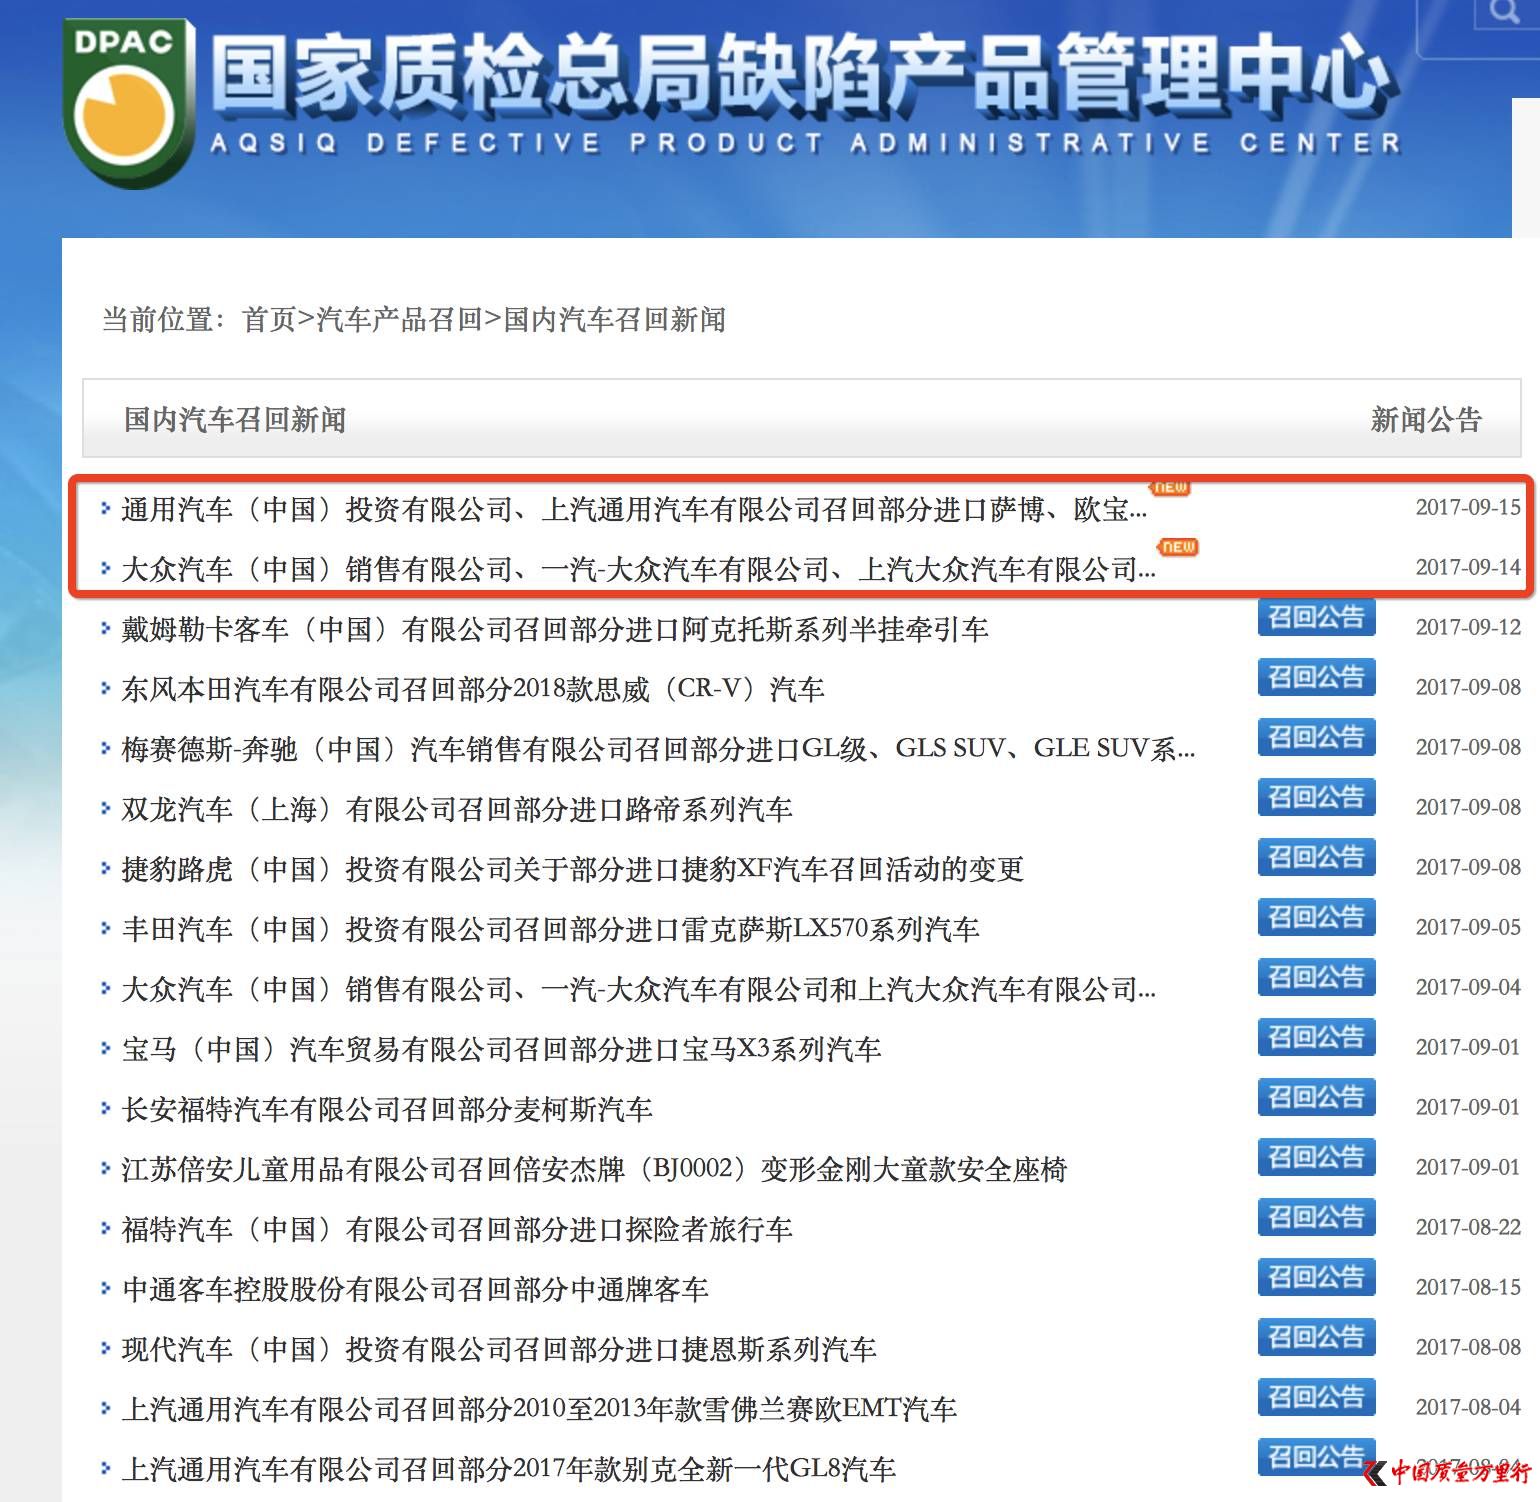Click date 2017-08-22
The width and height of the screenshot is (1540, 1502).
coord(1468,1227)
